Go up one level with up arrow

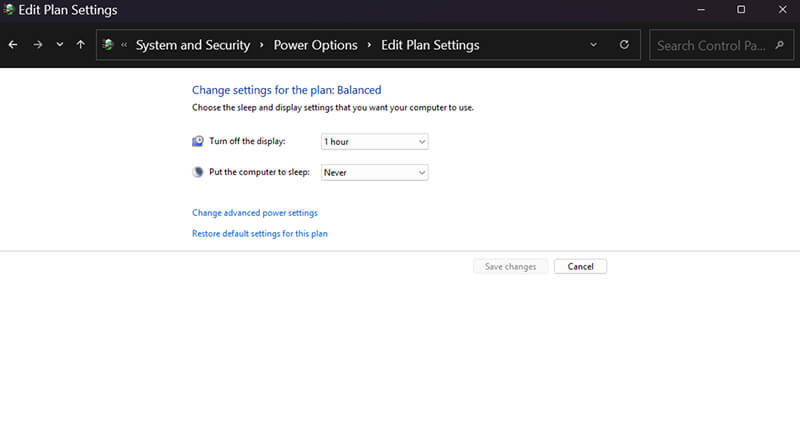pos(81,45)
